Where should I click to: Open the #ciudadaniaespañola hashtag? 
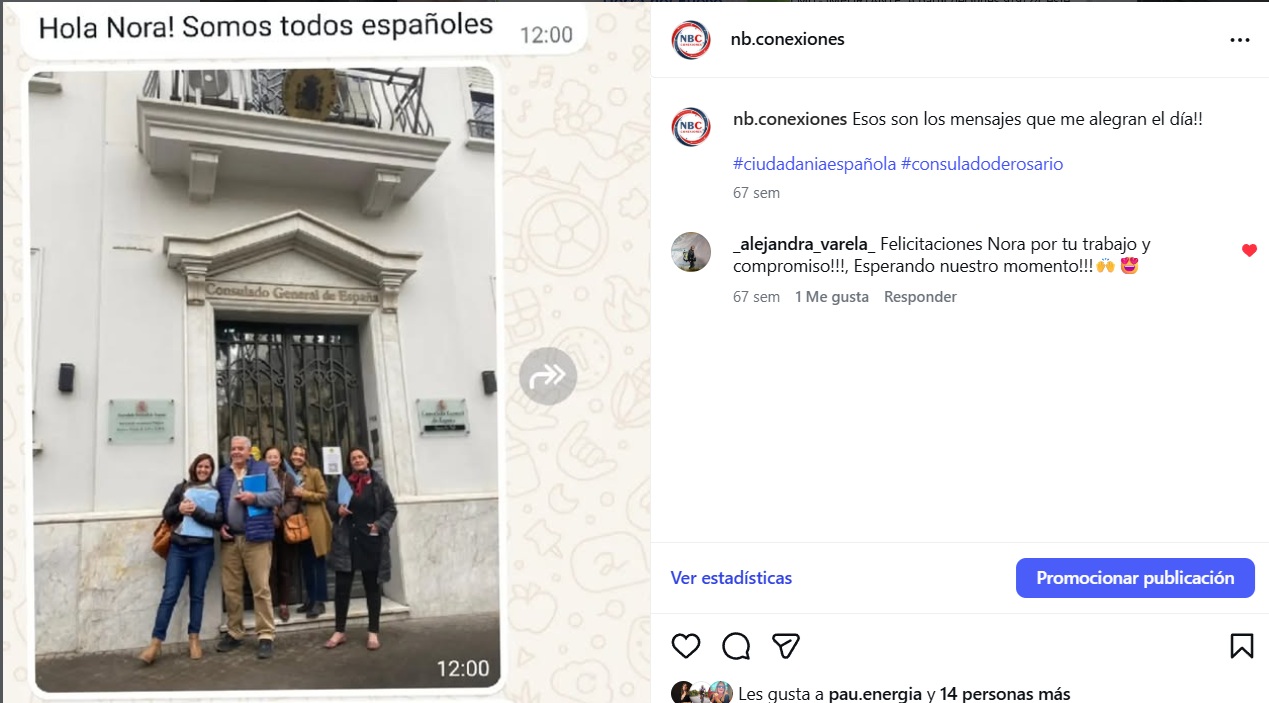(814, 164)
